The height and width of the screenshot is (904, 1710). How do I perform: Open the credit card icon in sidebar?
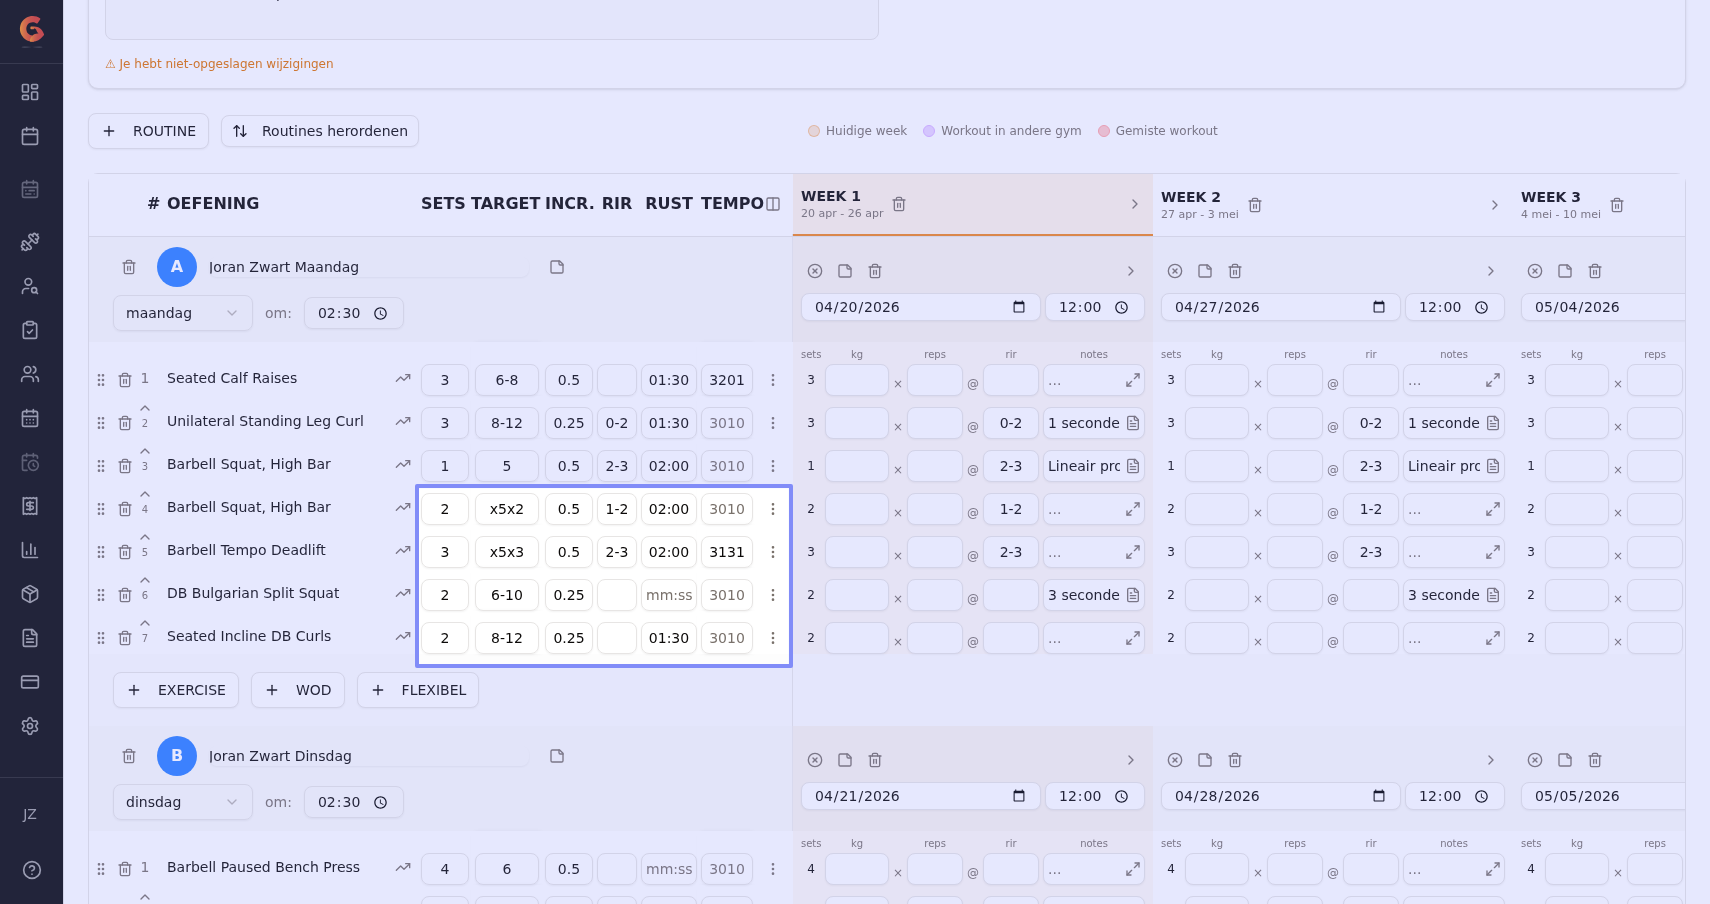click(30, 682)
